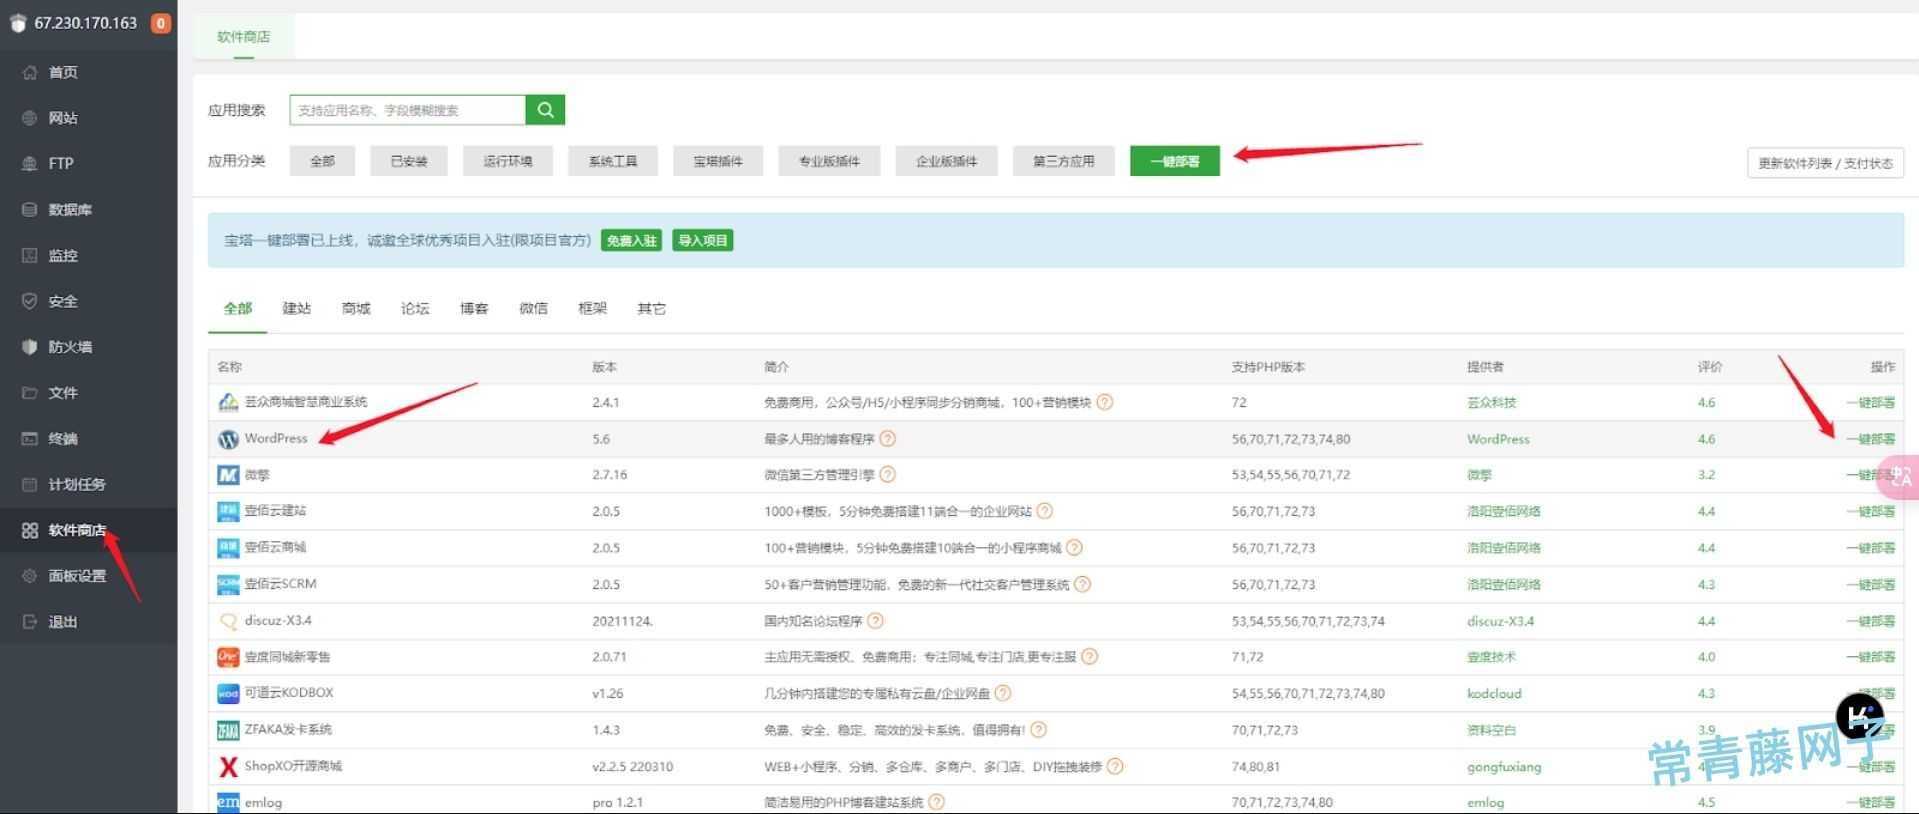1919x814 pixels.
Task: Open the 防火墙 firewall icon
Action: pos(30,347)
